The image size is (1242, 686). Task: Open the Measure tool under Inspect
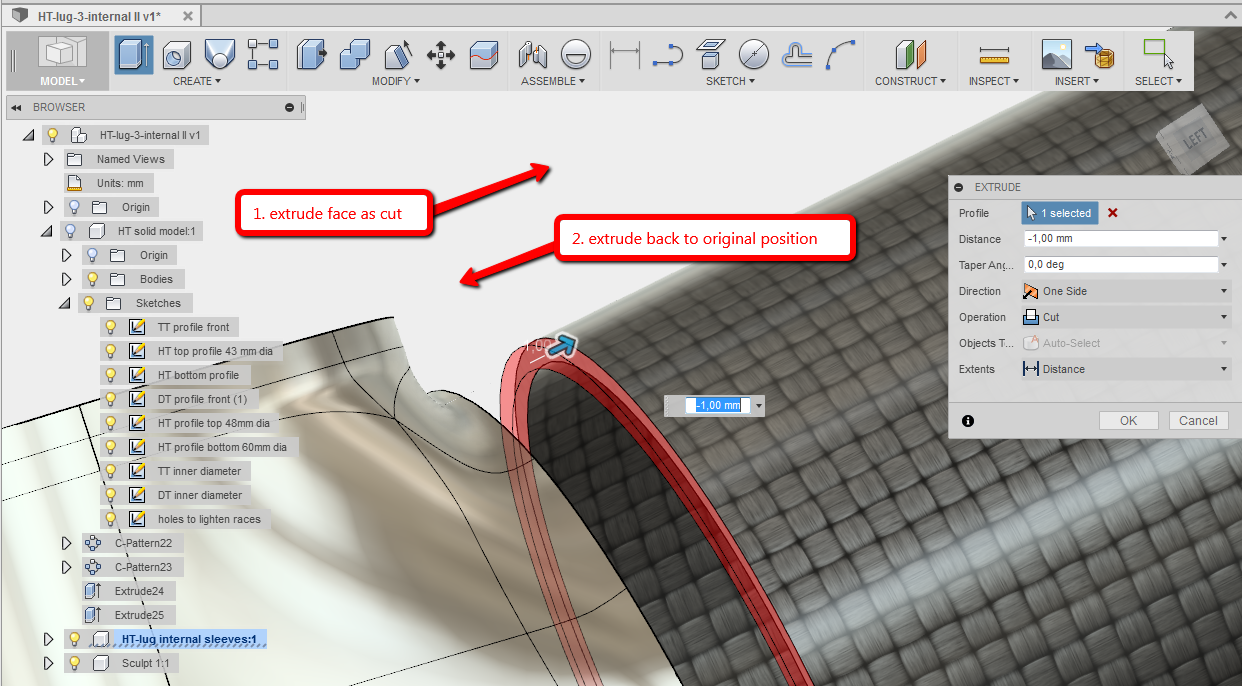994,57
